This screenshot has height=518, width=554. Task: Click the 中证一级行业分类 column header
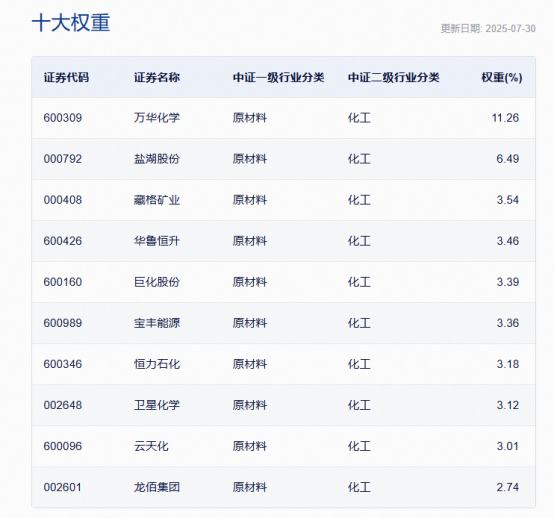tap(278, 77)
